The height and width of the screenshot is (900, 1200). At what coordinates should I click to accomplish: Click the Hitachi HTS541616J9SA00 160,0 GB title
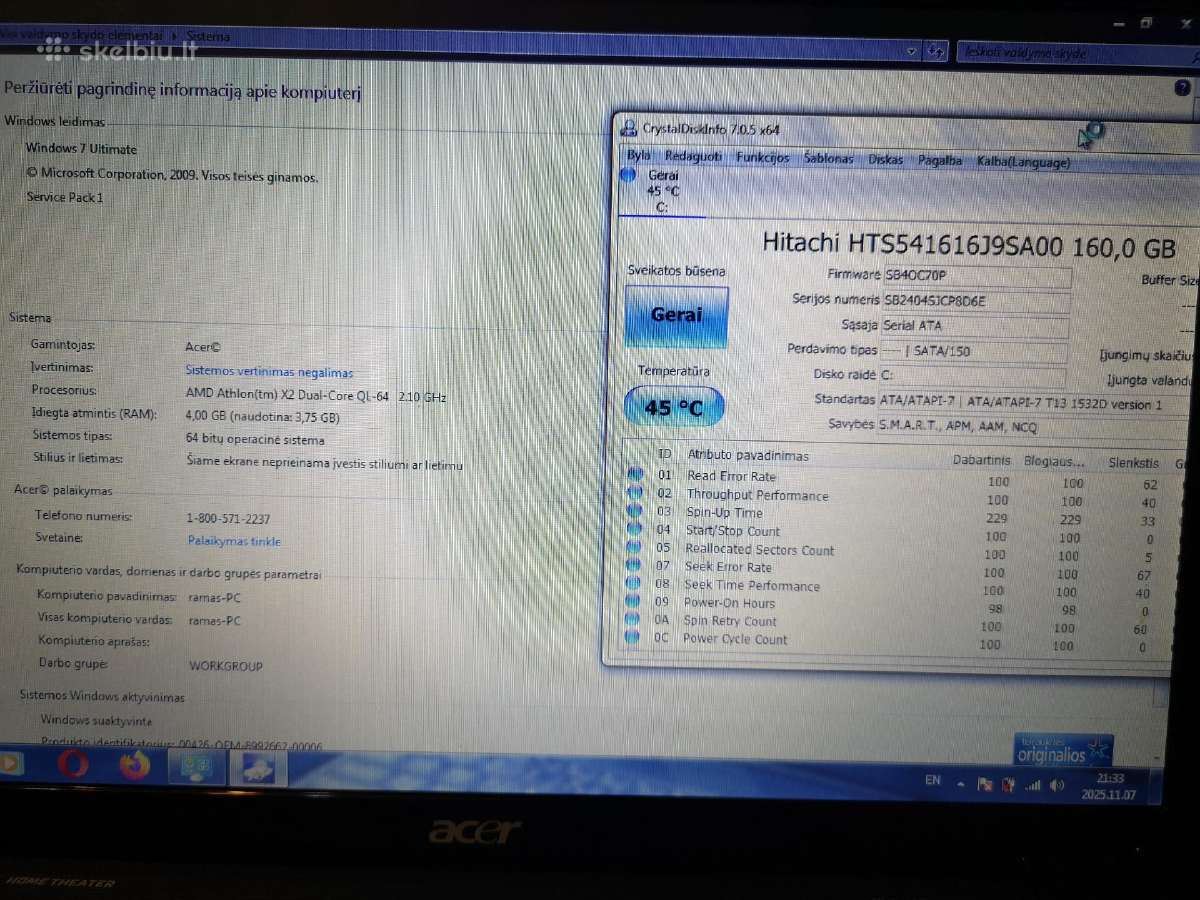(x=969, y=245)
